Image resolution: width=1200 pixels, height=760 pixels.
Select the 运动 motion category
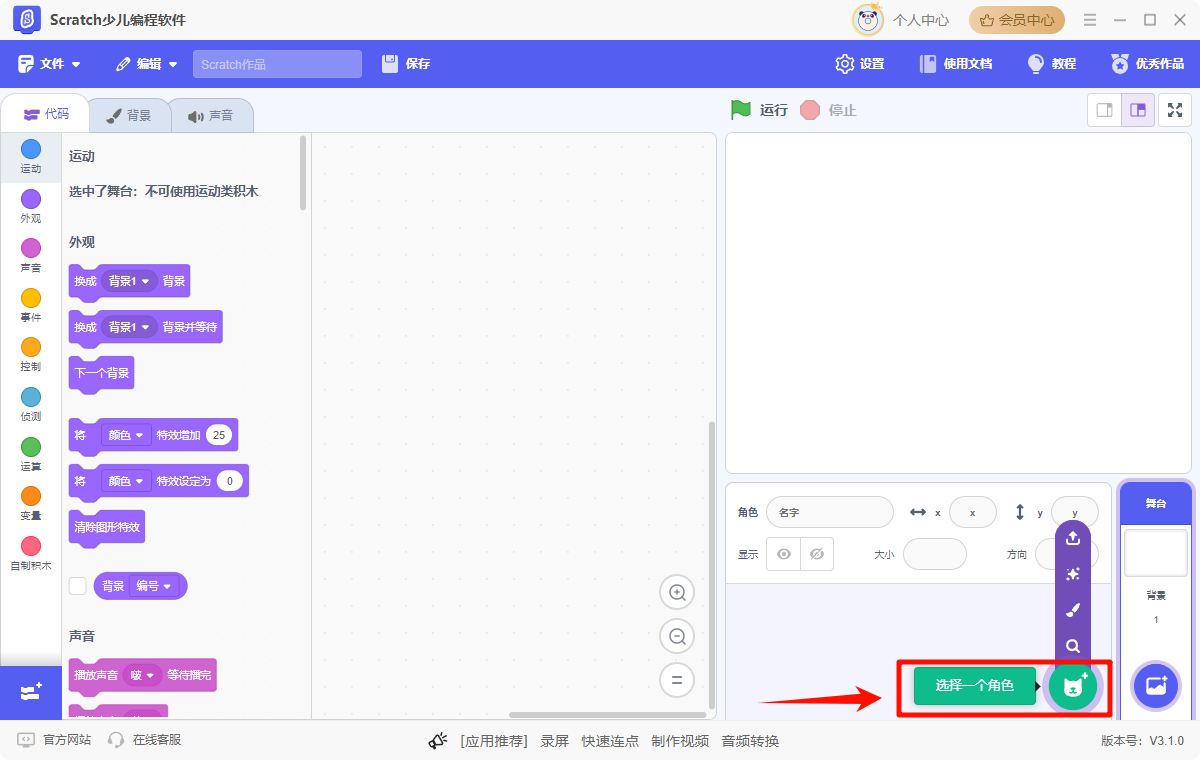tap(31, 157)
